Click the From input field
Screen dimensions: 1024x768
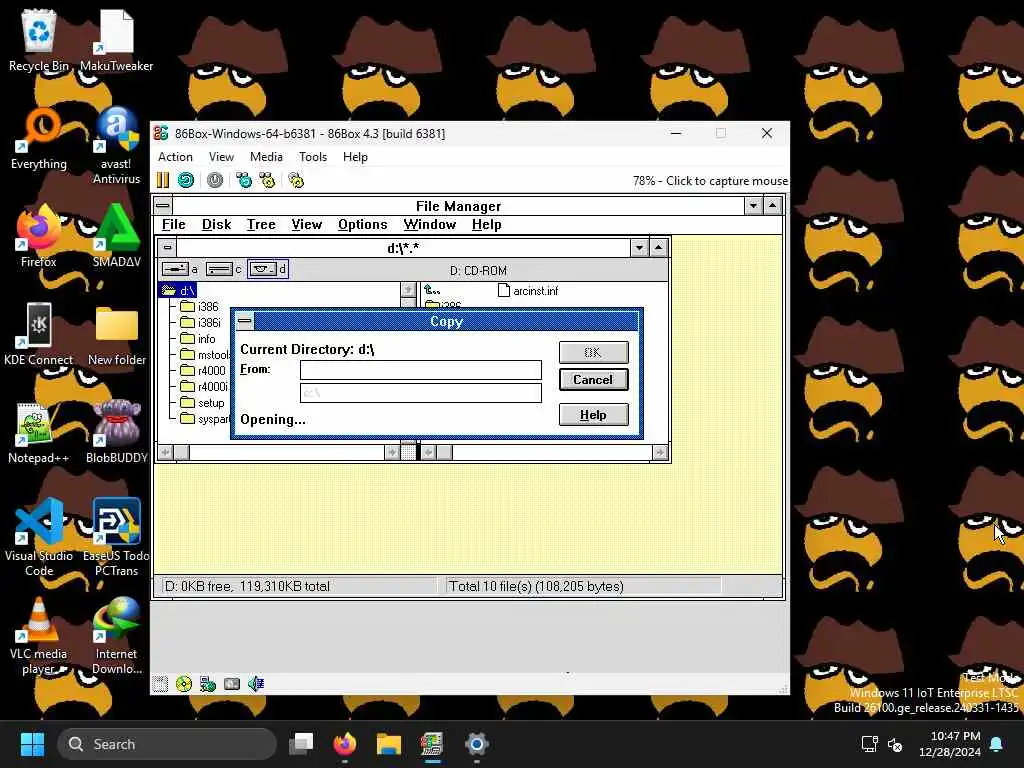tap(421, 370)
